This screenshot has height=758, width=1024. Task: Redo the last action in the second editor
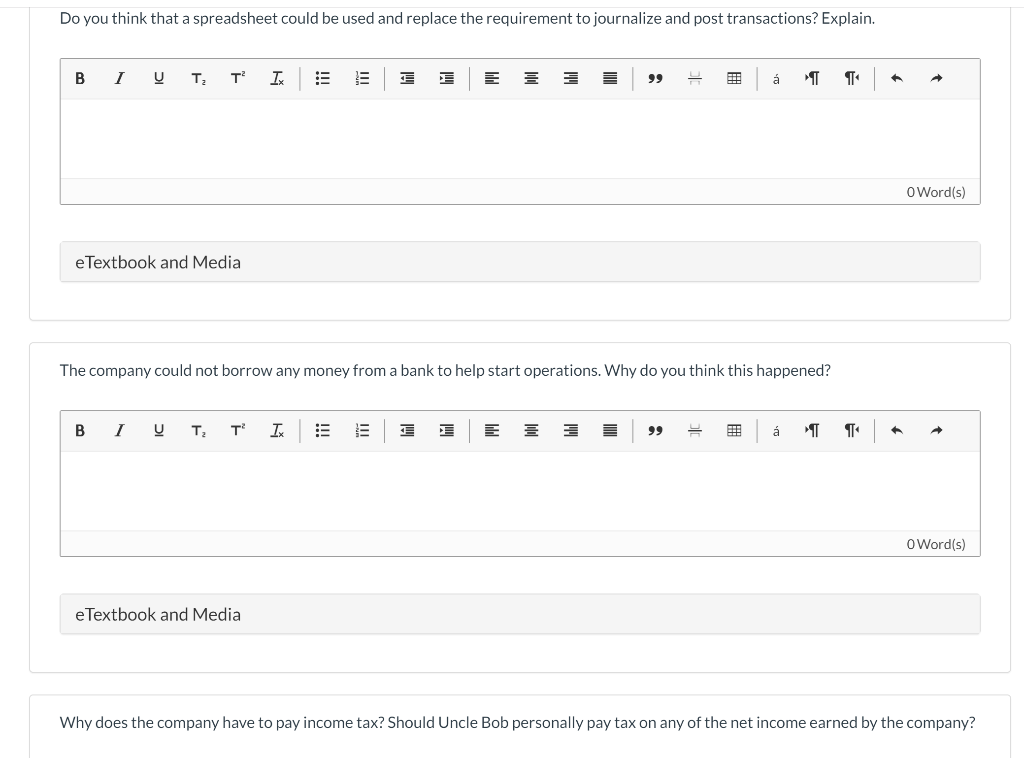[937, 430]
